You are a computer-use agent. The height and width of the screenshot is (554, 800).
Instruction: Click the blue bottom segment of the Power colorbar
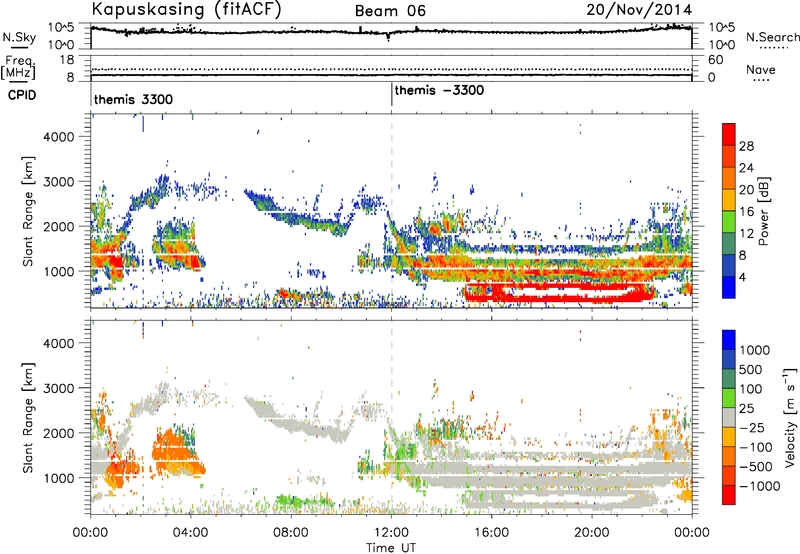coord(729,287)
